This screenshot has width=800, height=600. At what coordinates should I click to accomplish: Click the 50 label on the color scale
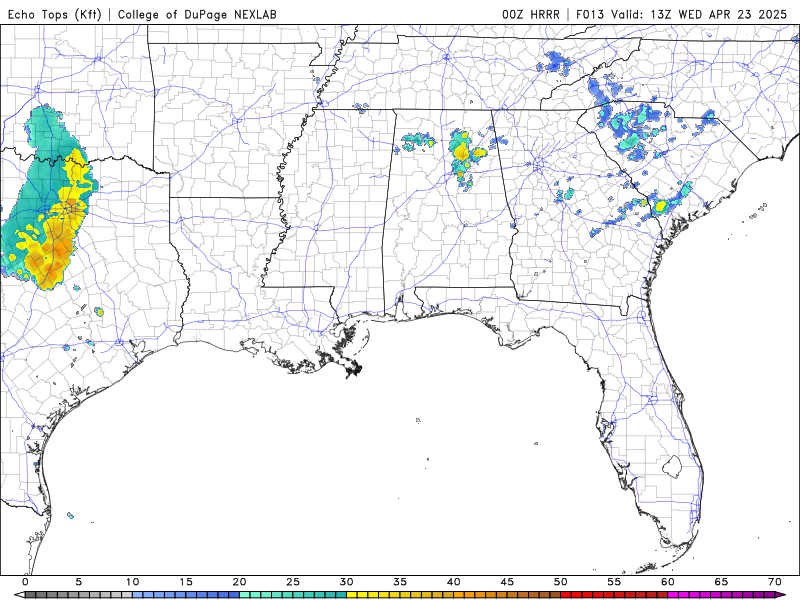561,582
